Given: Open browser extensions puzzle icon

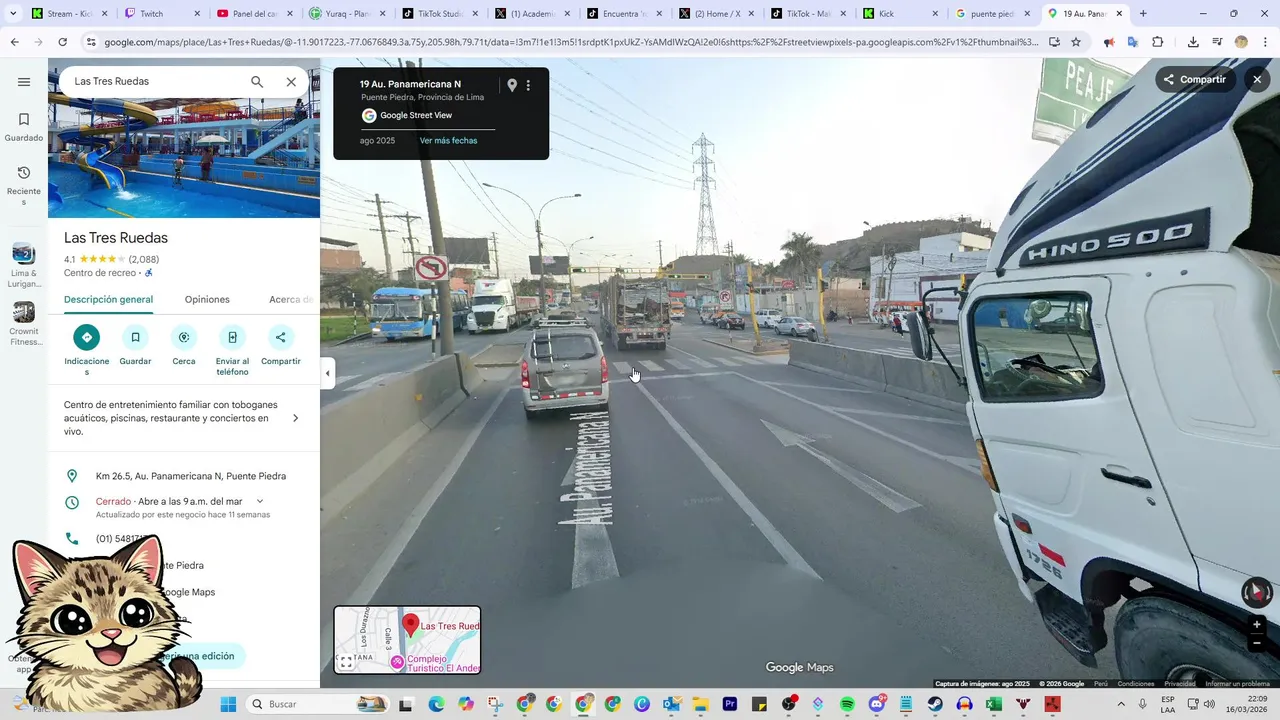Looking at the screenshot, I should click(1158, 42).
